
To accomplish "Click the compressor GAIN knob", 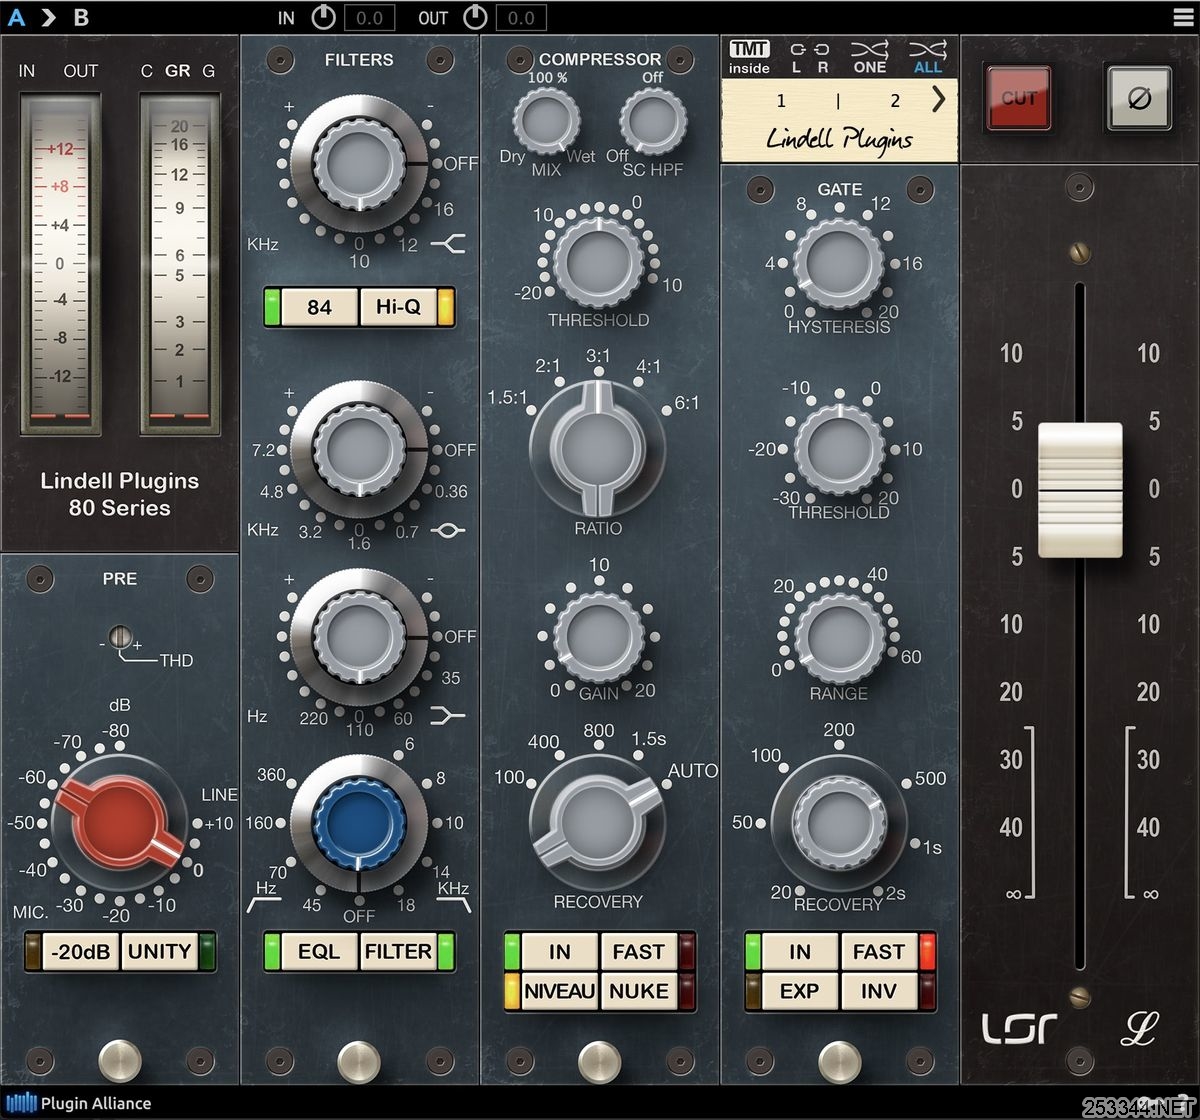I will [598, 637].
